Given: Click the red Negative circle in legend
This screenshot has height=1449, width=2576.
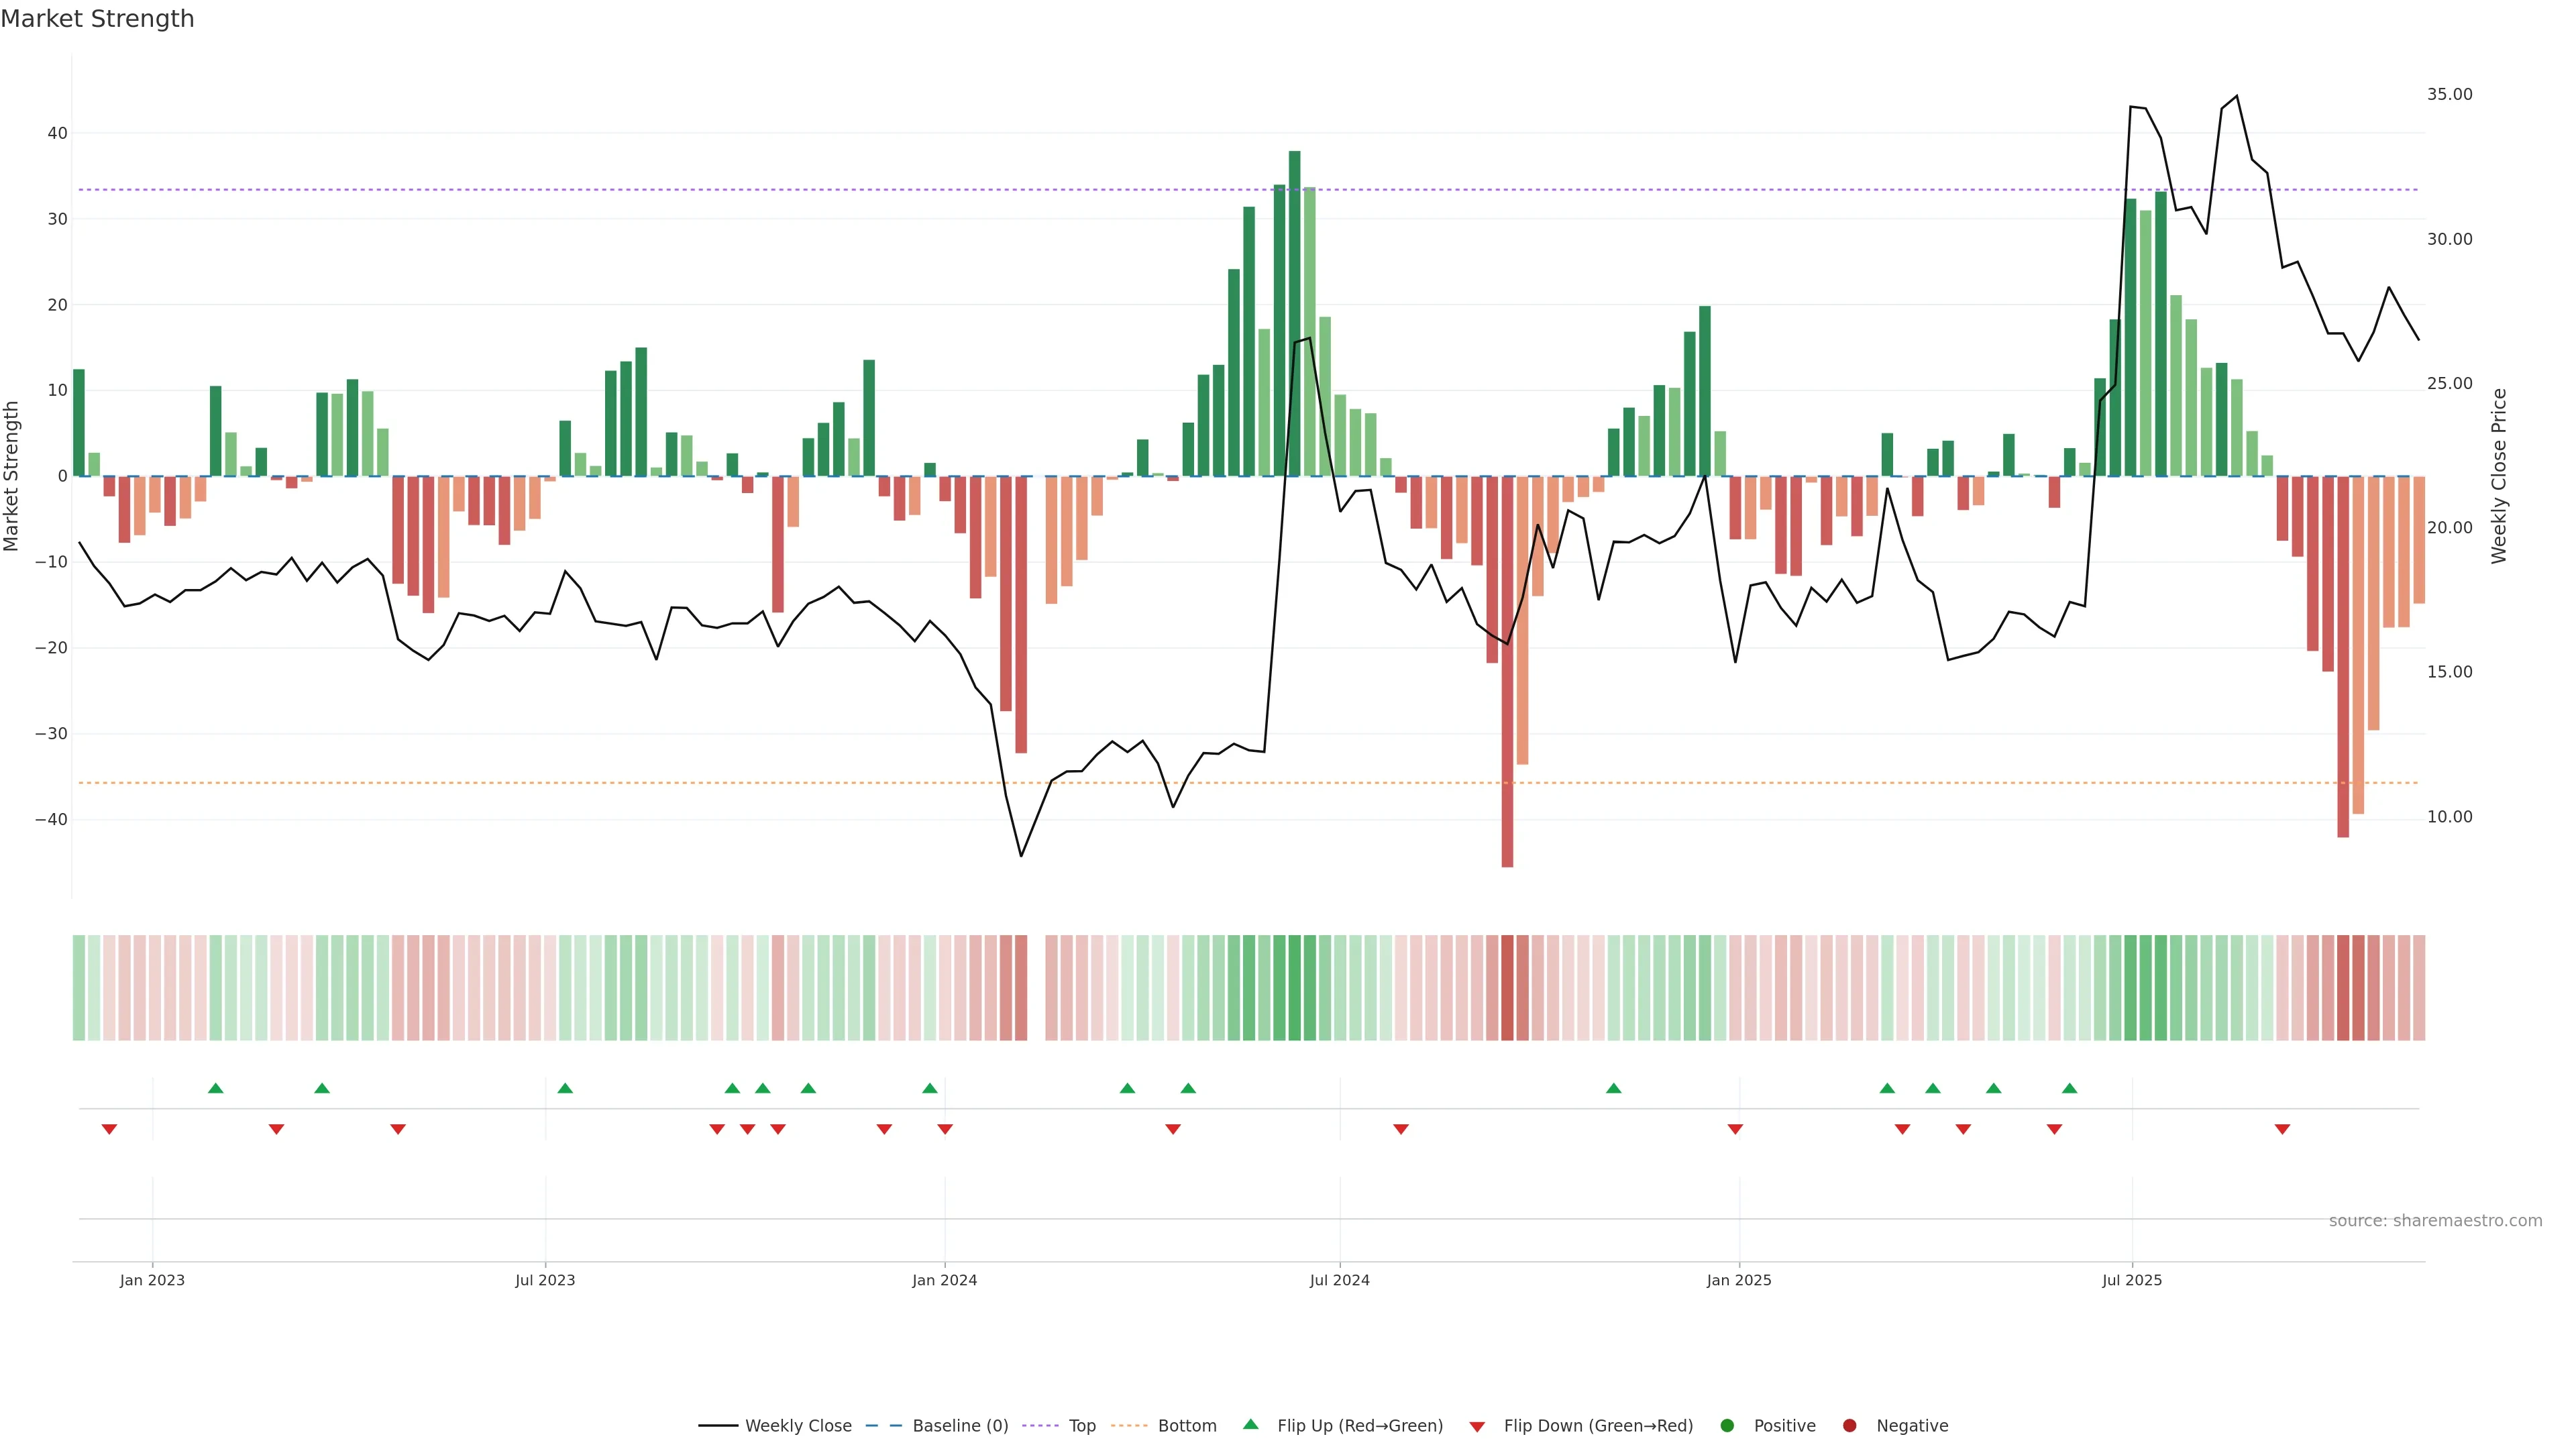Looking at the screenshot, I should click(x=1849, y=1426).
